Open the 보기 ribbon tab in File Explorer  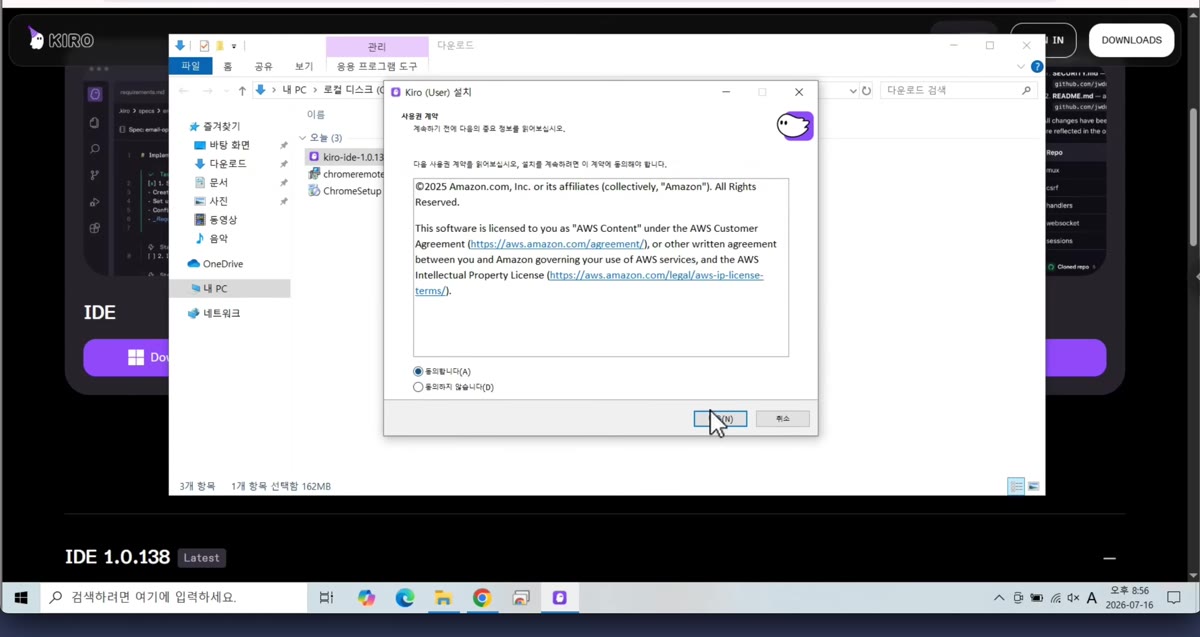tap(303, 66)
